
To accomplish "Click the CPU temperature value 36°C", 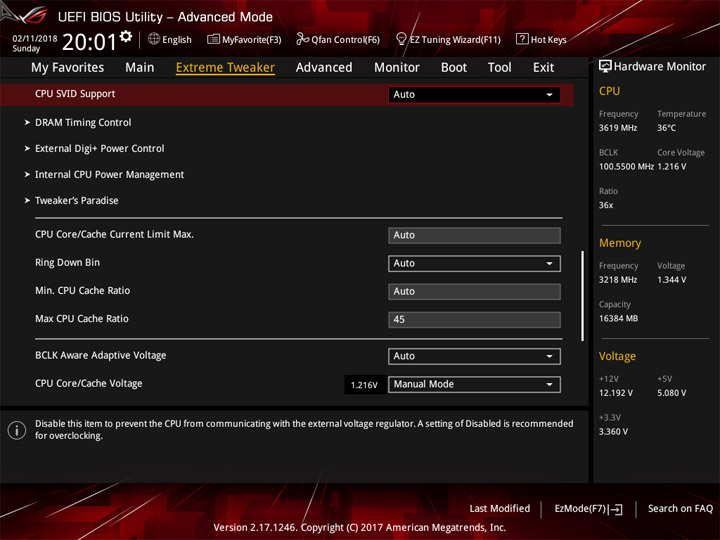I will pyautogui.click(x=666, y=128).
